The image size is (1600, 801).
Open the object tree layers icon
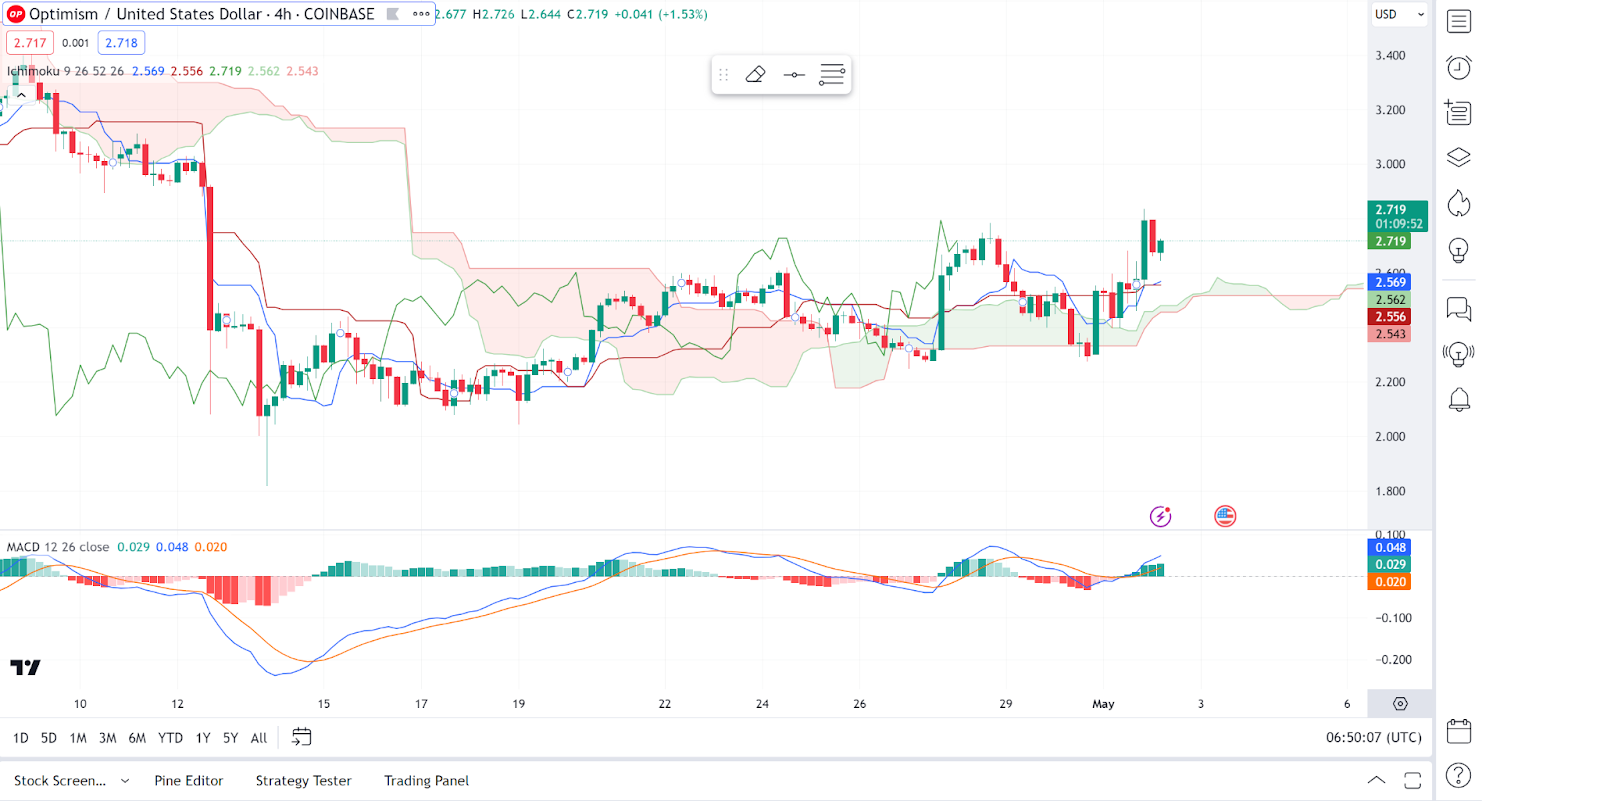[x=1459, y=158]
